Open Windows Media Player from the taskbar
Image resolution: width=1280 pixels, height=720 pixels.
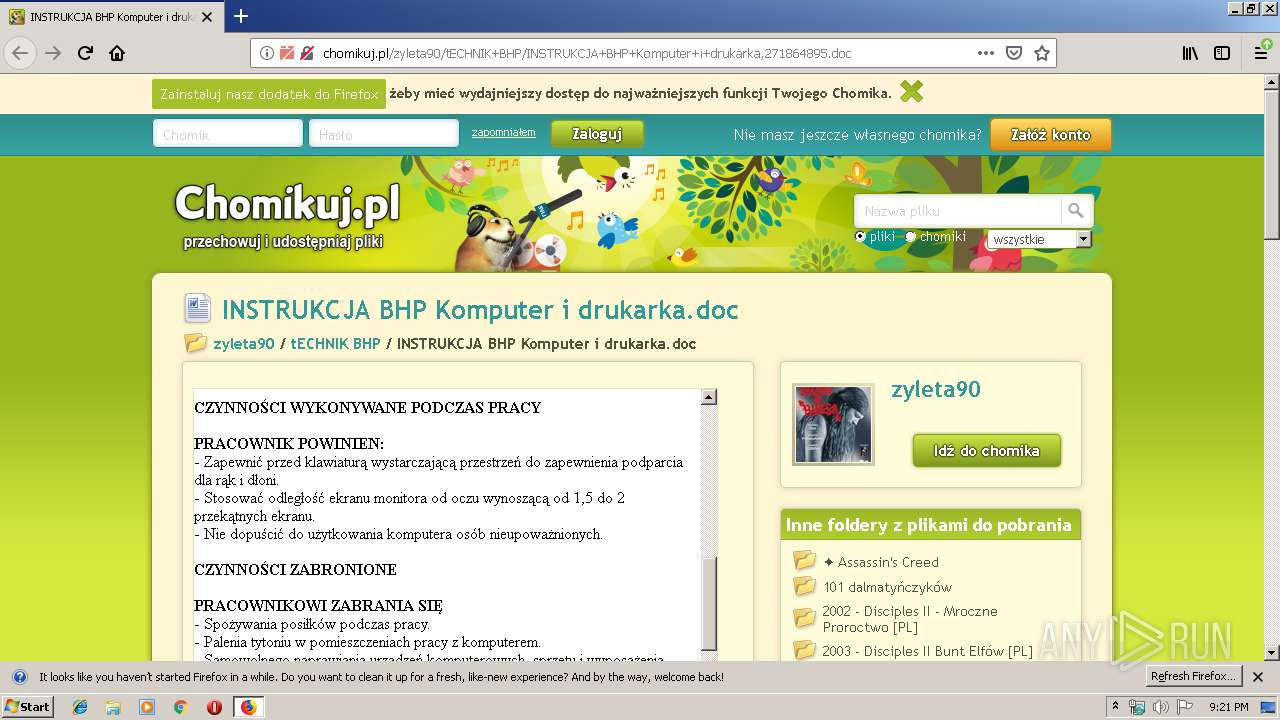point(147,707)
